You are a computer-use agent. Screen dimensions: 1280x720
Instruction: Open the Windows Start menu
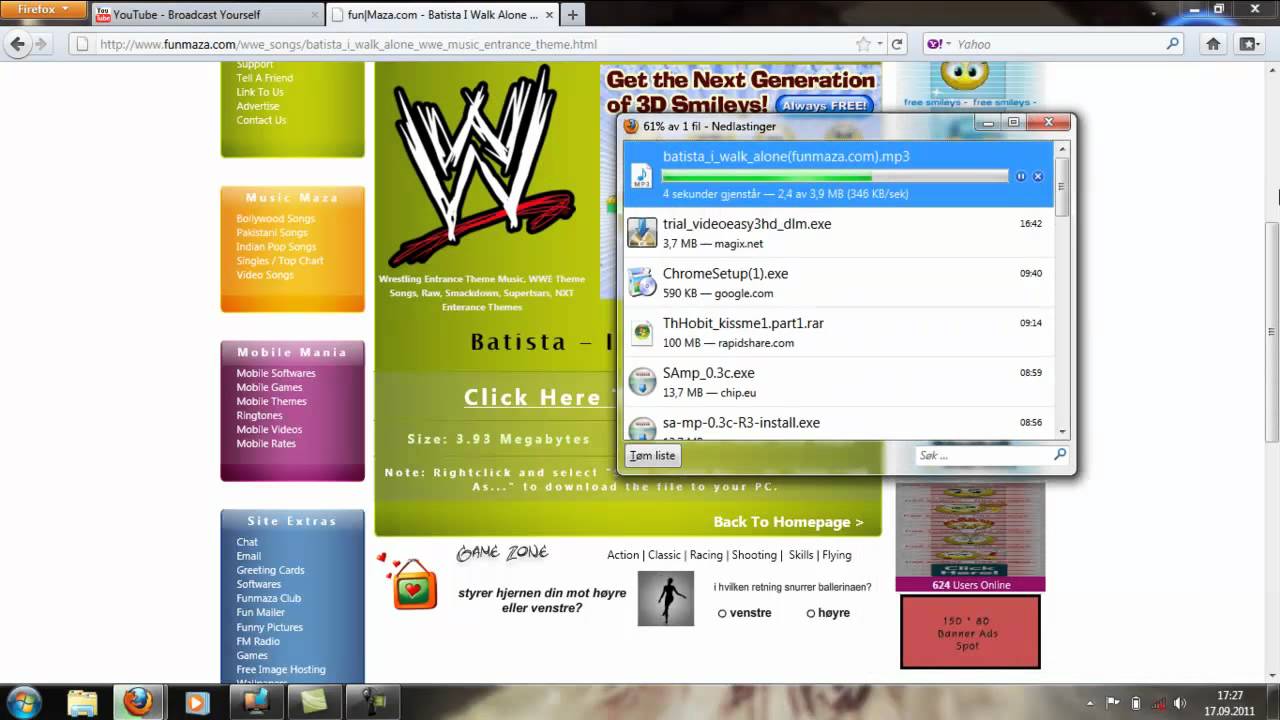[23, 702]
